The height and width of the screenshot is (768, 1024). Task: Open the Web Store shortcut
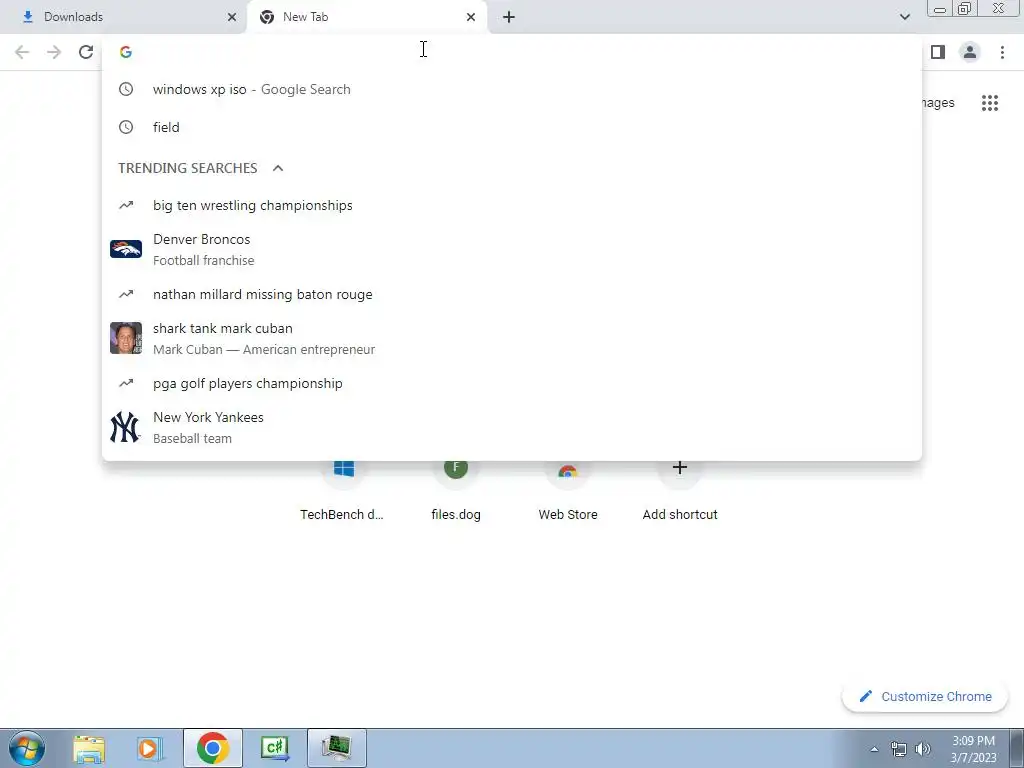(568, 490)
